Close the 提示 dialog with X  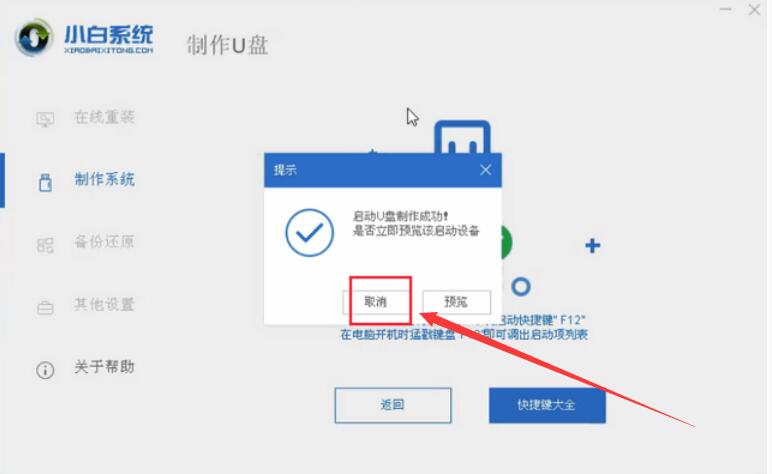tap(485, 170)
